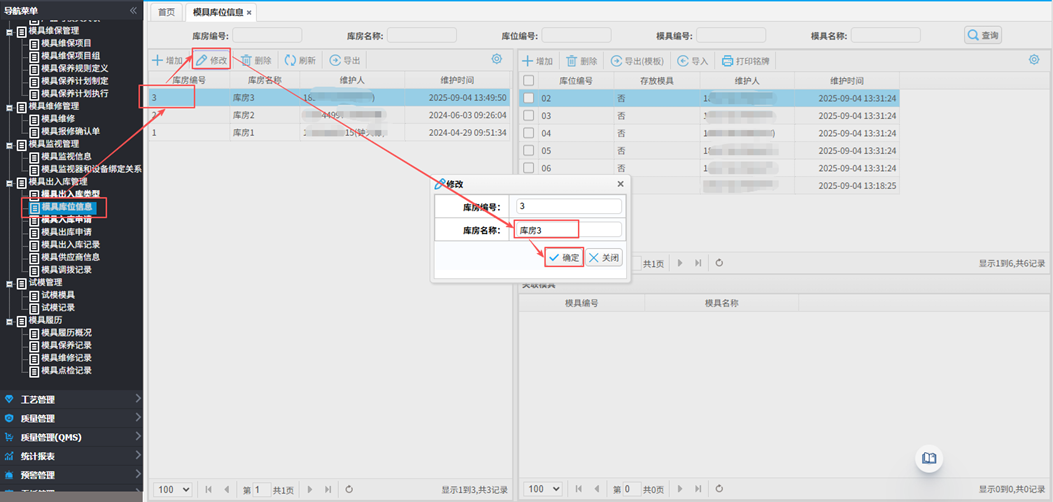
Task: Switch to the 首页 tab
Action: 166,12
